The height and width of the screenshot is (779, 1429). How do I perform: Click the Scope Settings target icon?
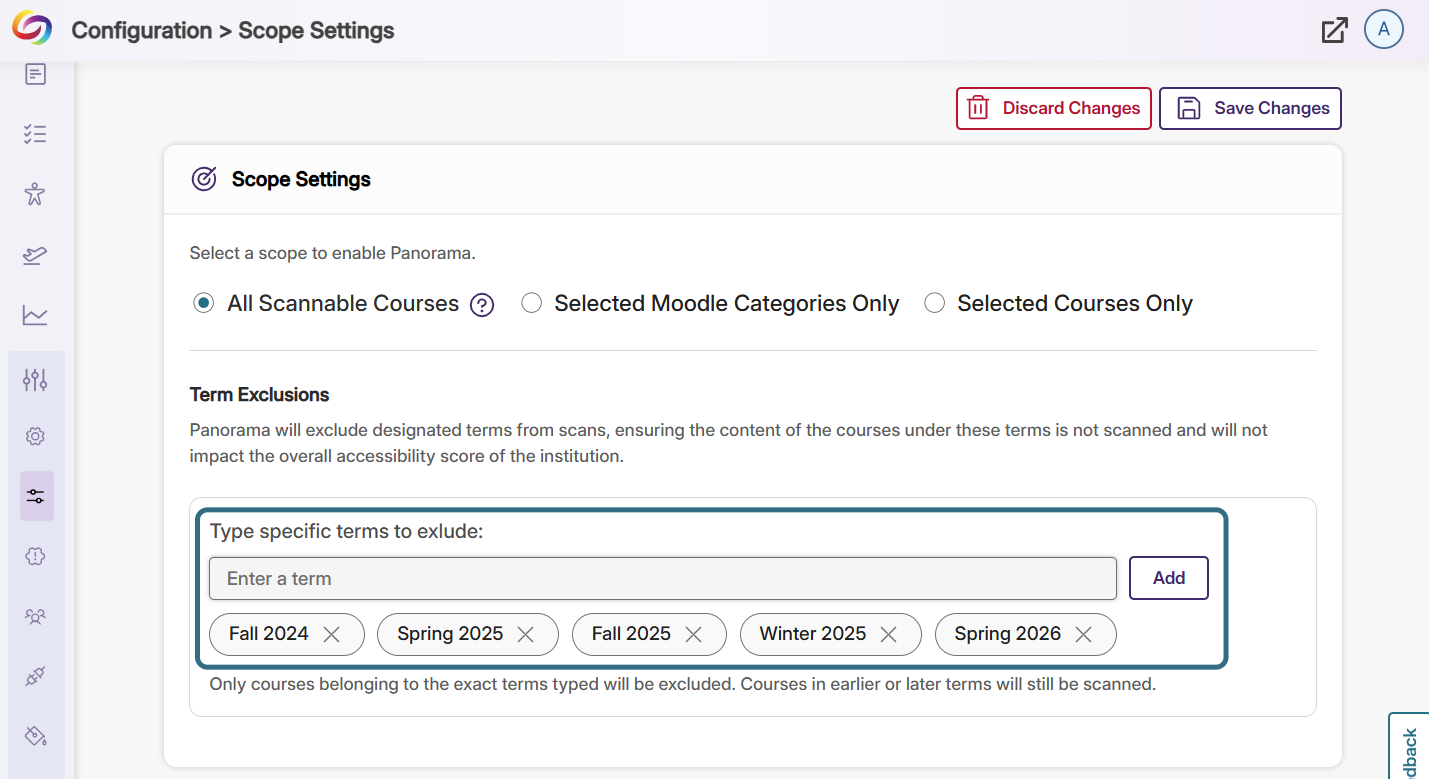[x=204, y=179]
